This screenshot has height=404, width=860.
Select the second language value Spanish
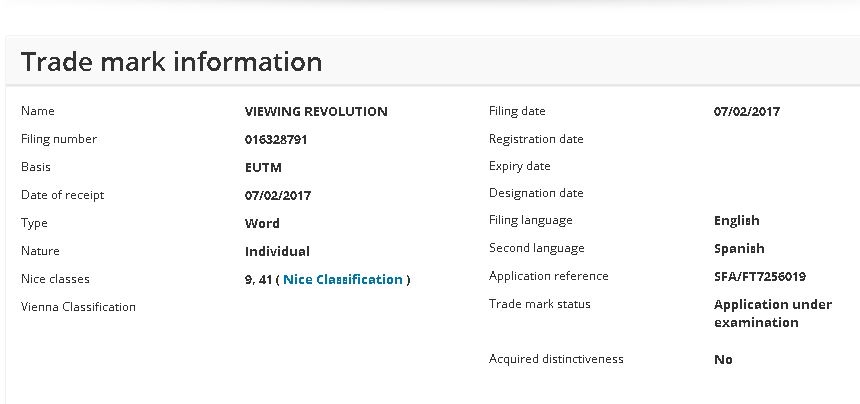(739, 249)
